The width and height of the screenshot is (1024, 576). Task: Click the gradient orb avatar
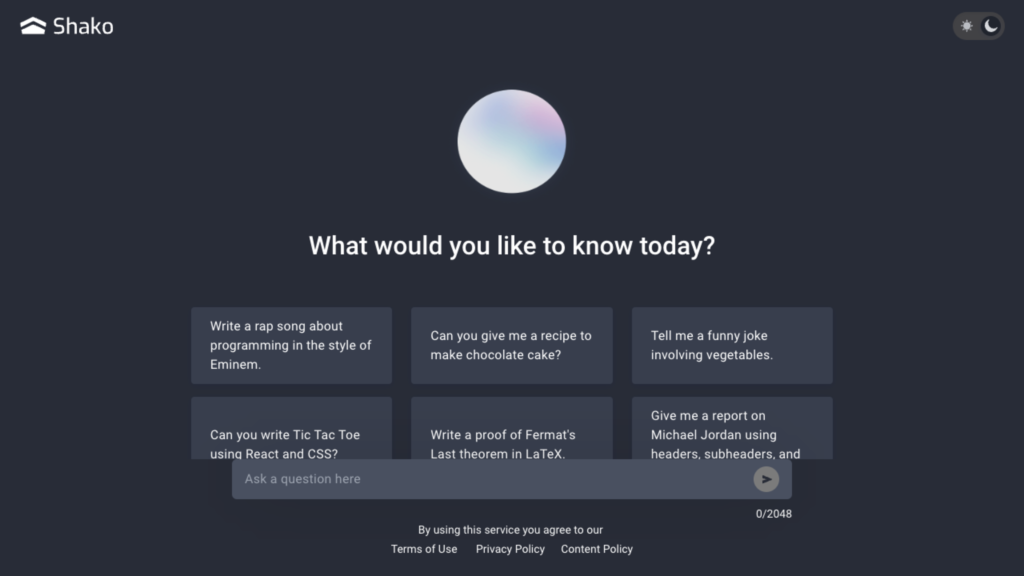coord(511,141)
